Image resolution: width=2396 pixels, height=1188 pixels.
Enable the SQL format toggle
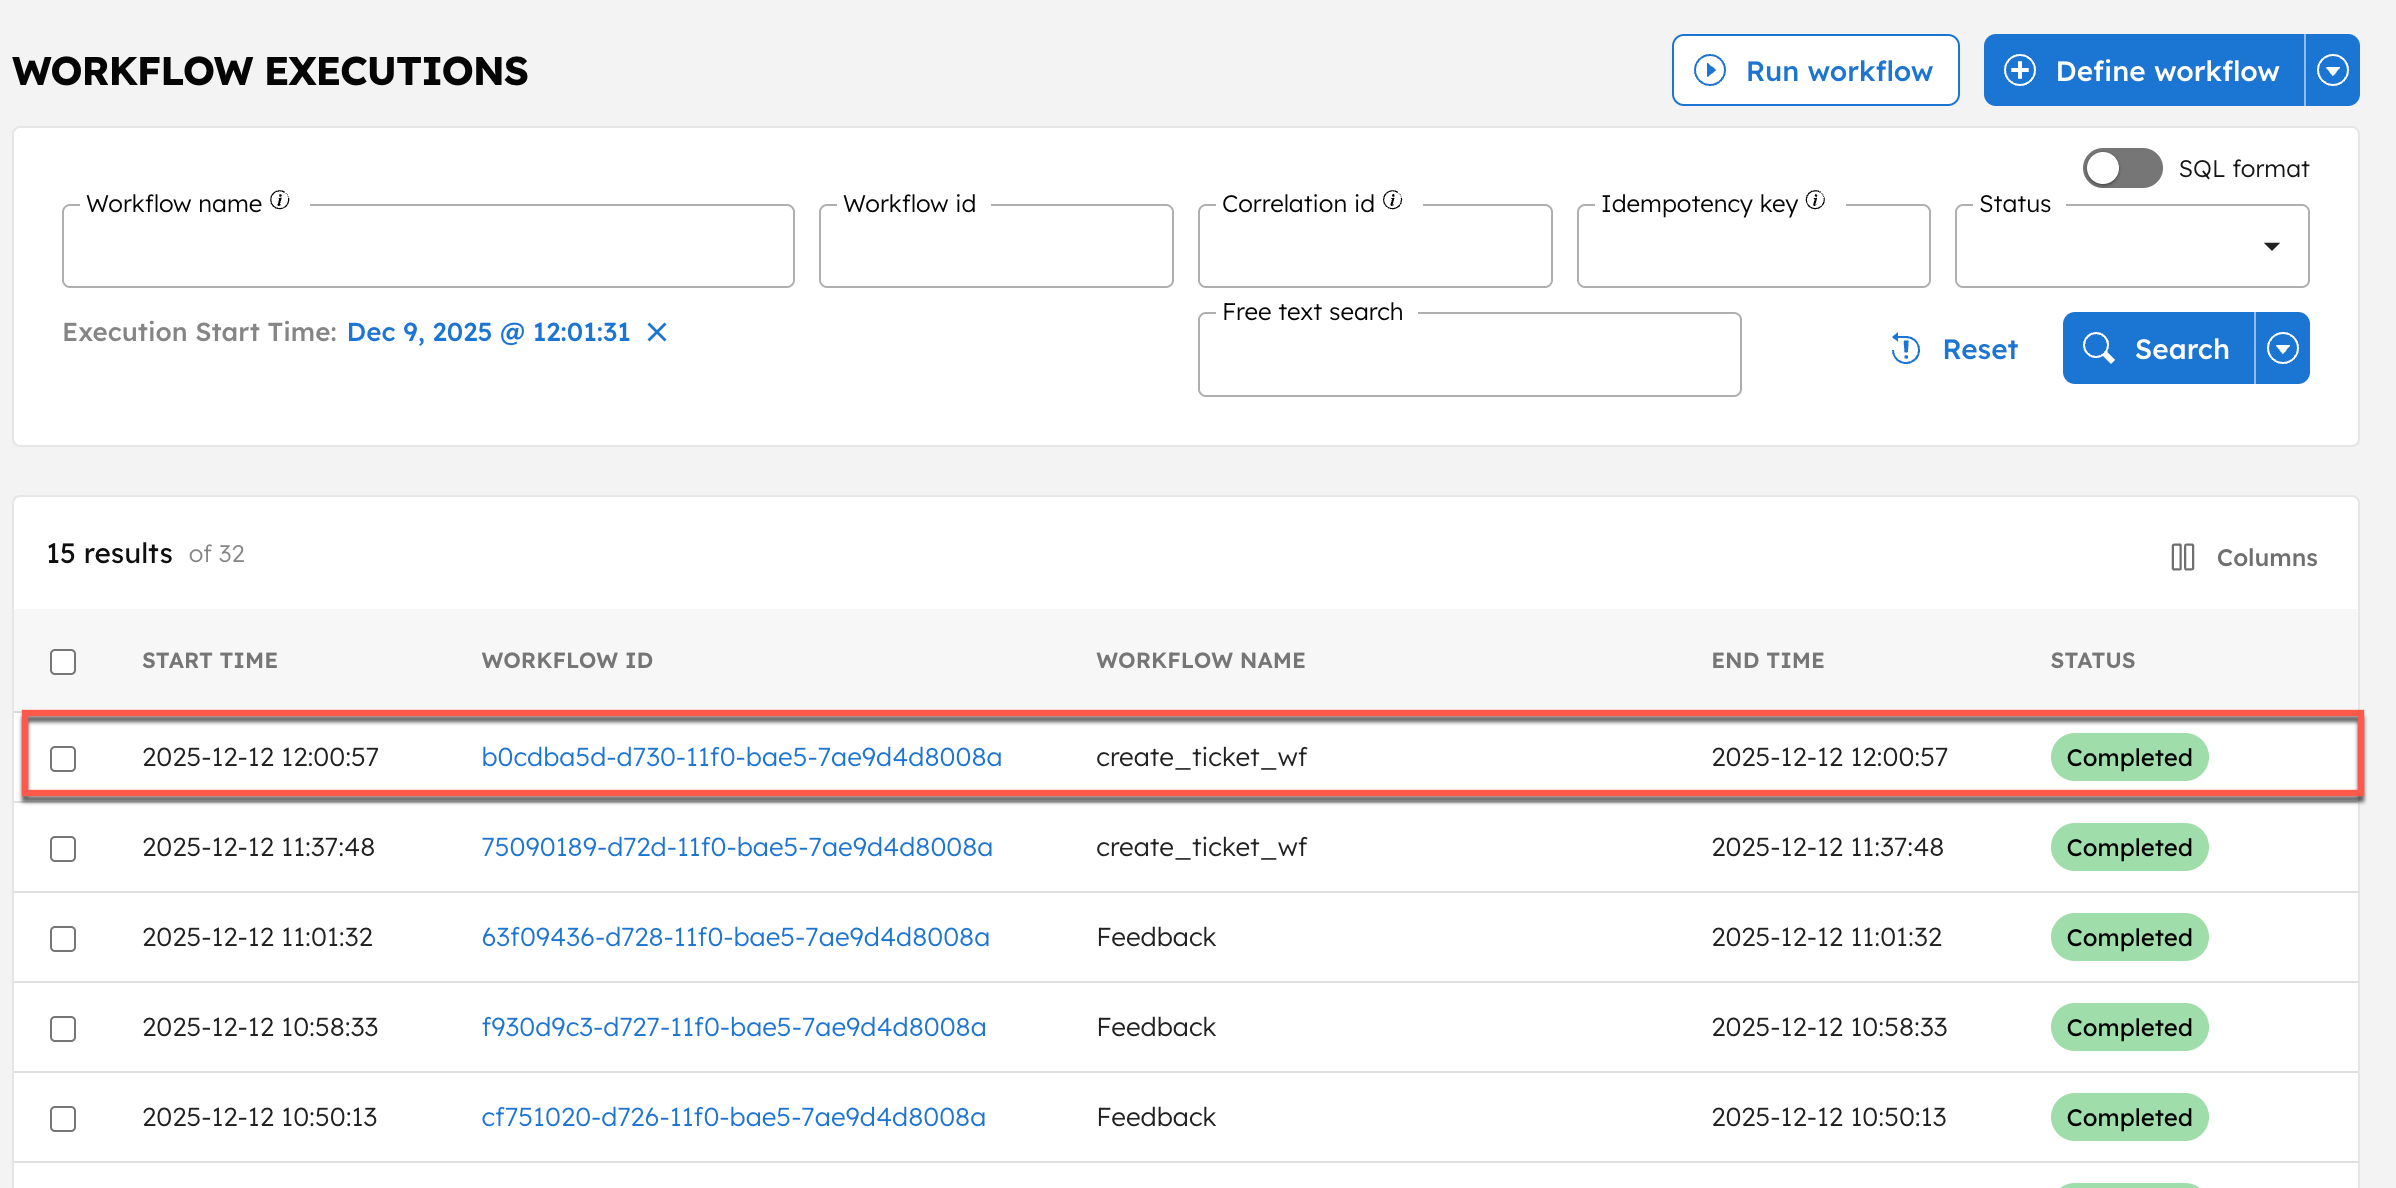[x=2122, y=168]
